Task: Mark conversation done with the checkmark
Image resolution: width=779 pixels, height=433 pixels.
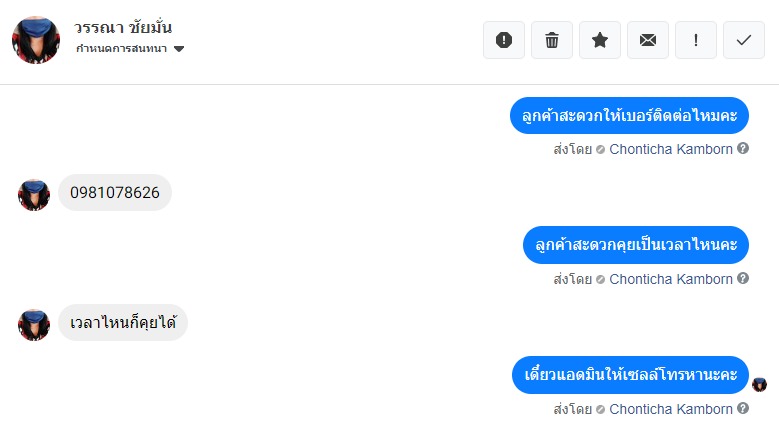Action: (x=744, y=40)
